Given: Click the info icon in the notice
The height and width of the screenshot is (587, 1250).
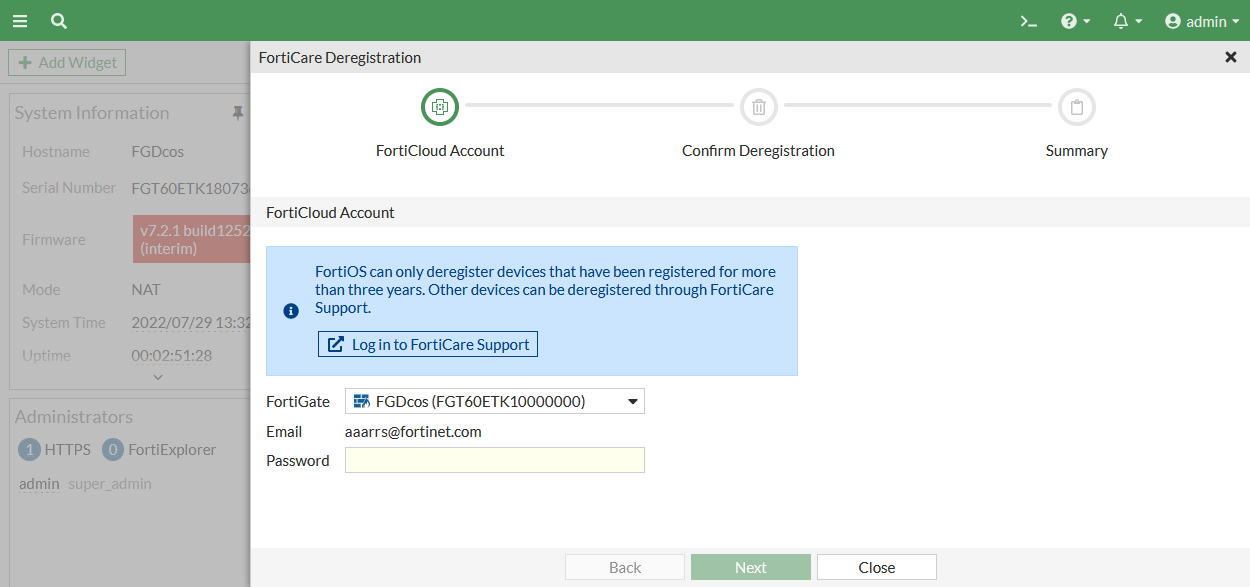Looking at the screenshot, I should click(291, 311).
